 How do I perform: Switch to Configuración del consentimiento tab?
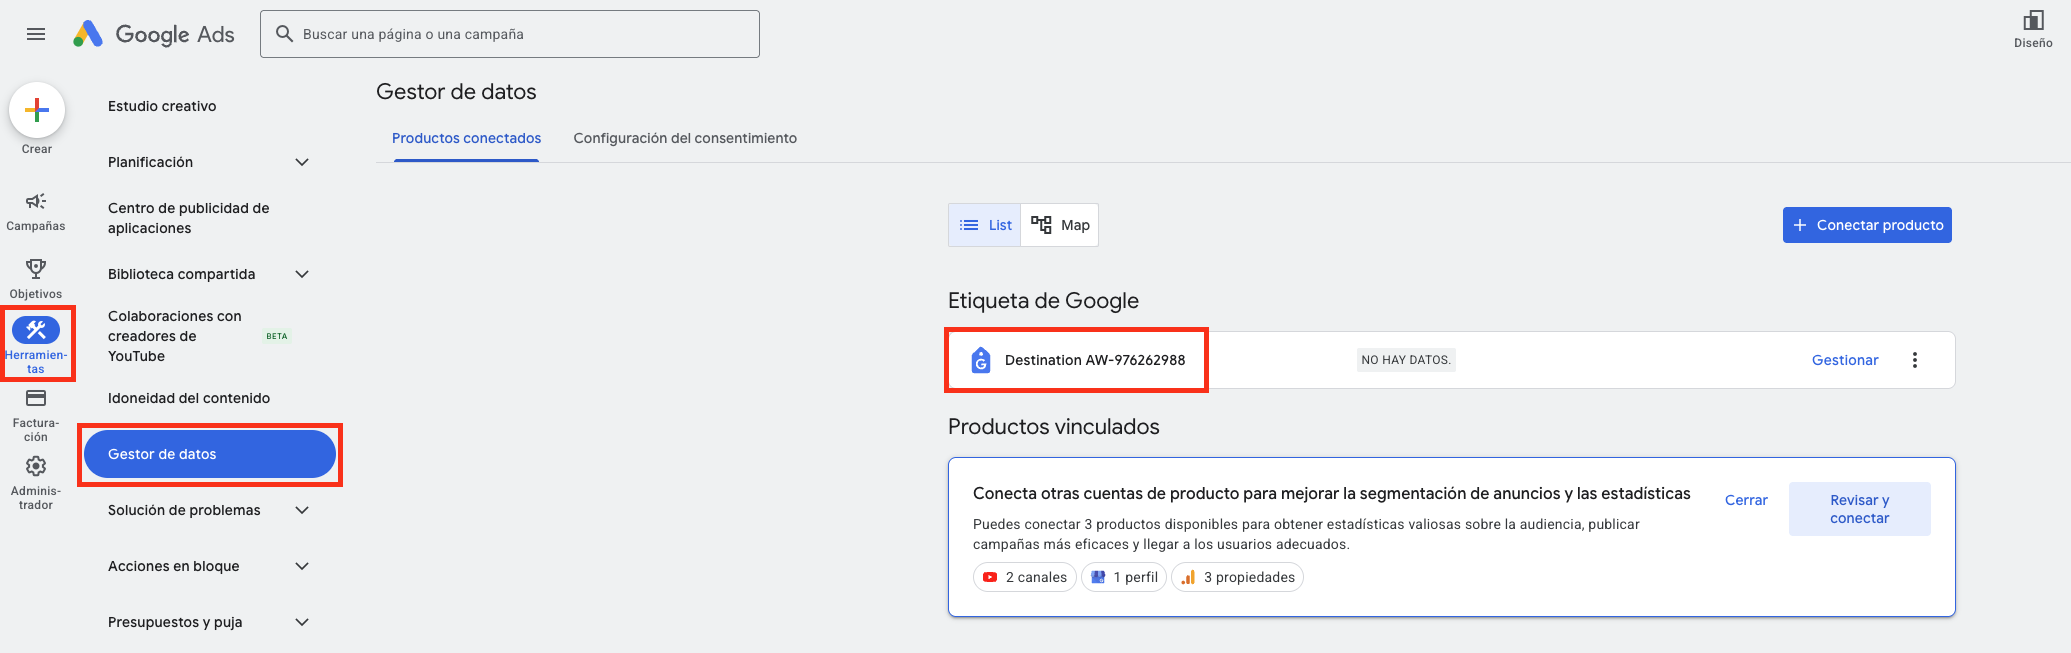tap(685, 138)
